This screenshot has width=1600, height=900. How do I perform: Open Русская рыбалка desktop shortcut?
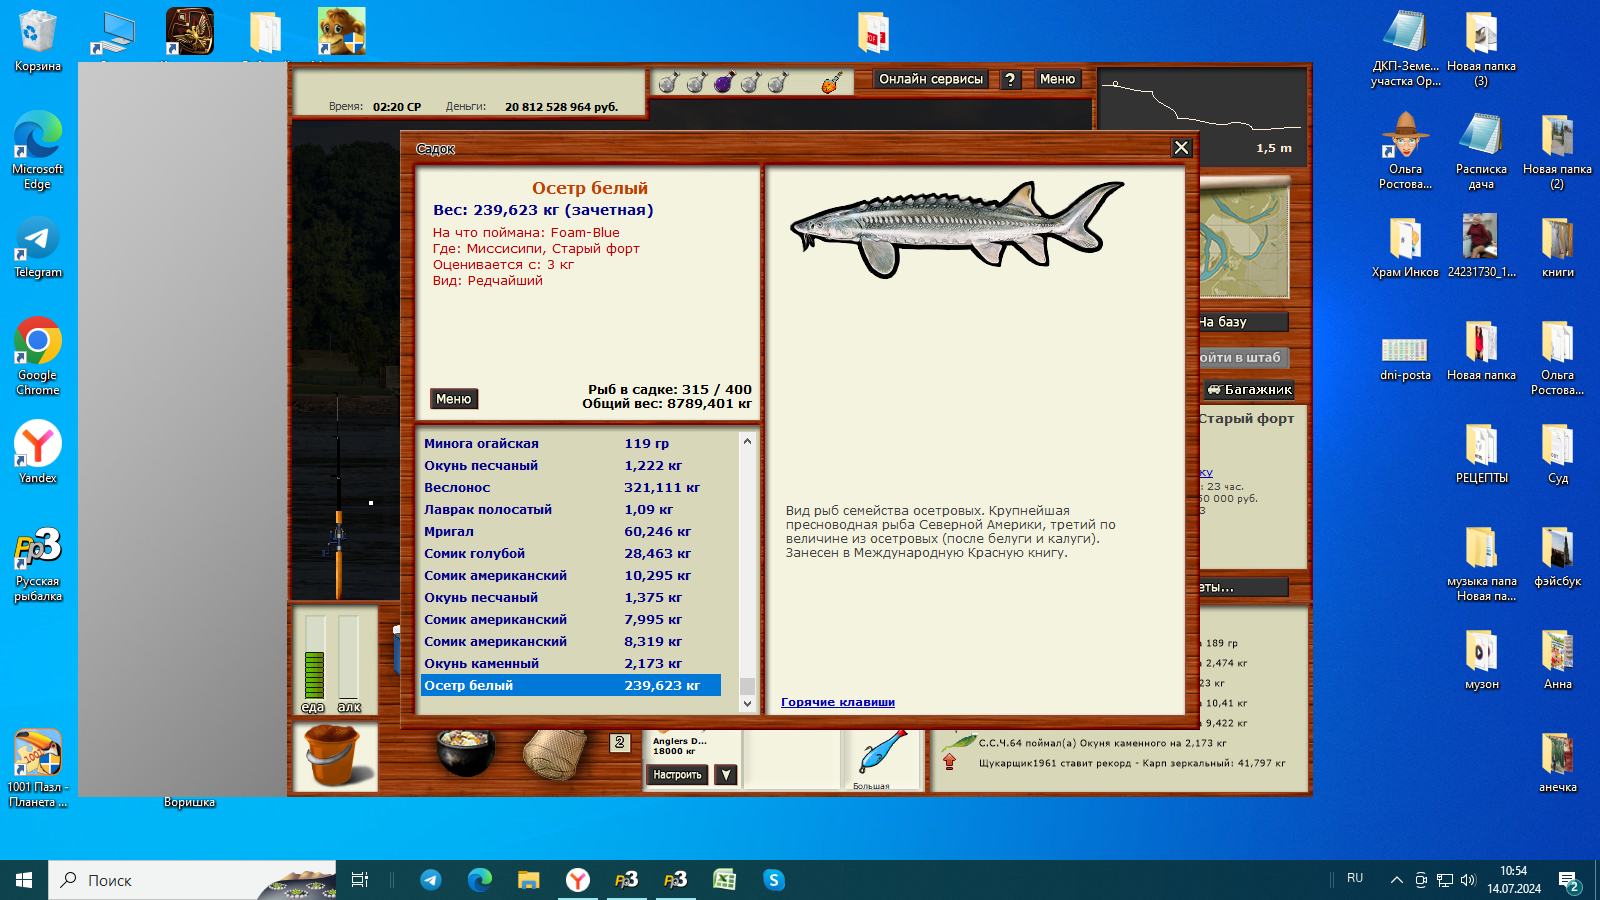point(38,564)
